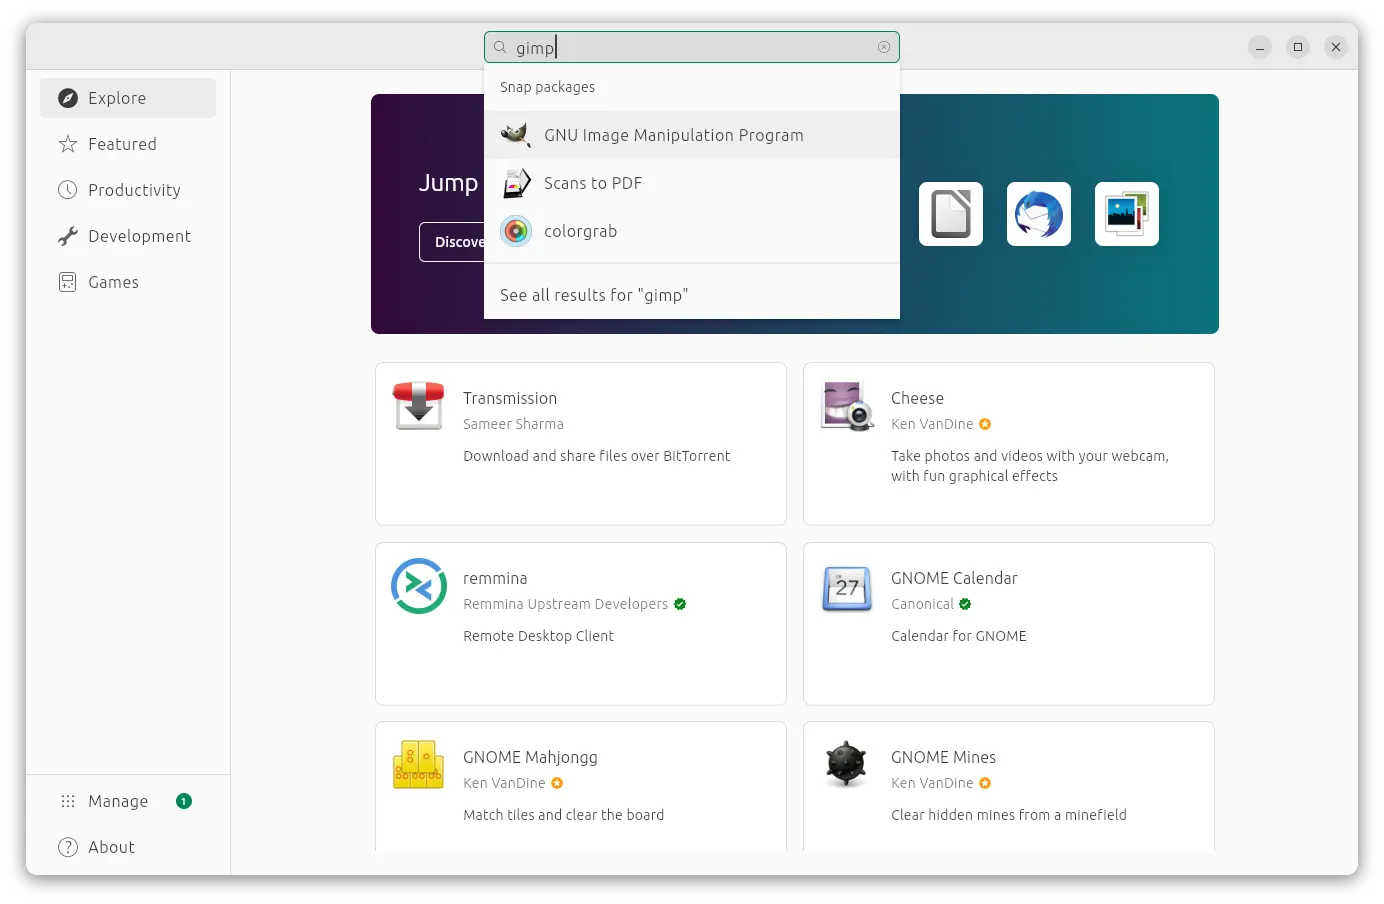This screenshot has height=904, width=1384.
Task: Click the Productivity clock icon
Action: tap(68, 190)
